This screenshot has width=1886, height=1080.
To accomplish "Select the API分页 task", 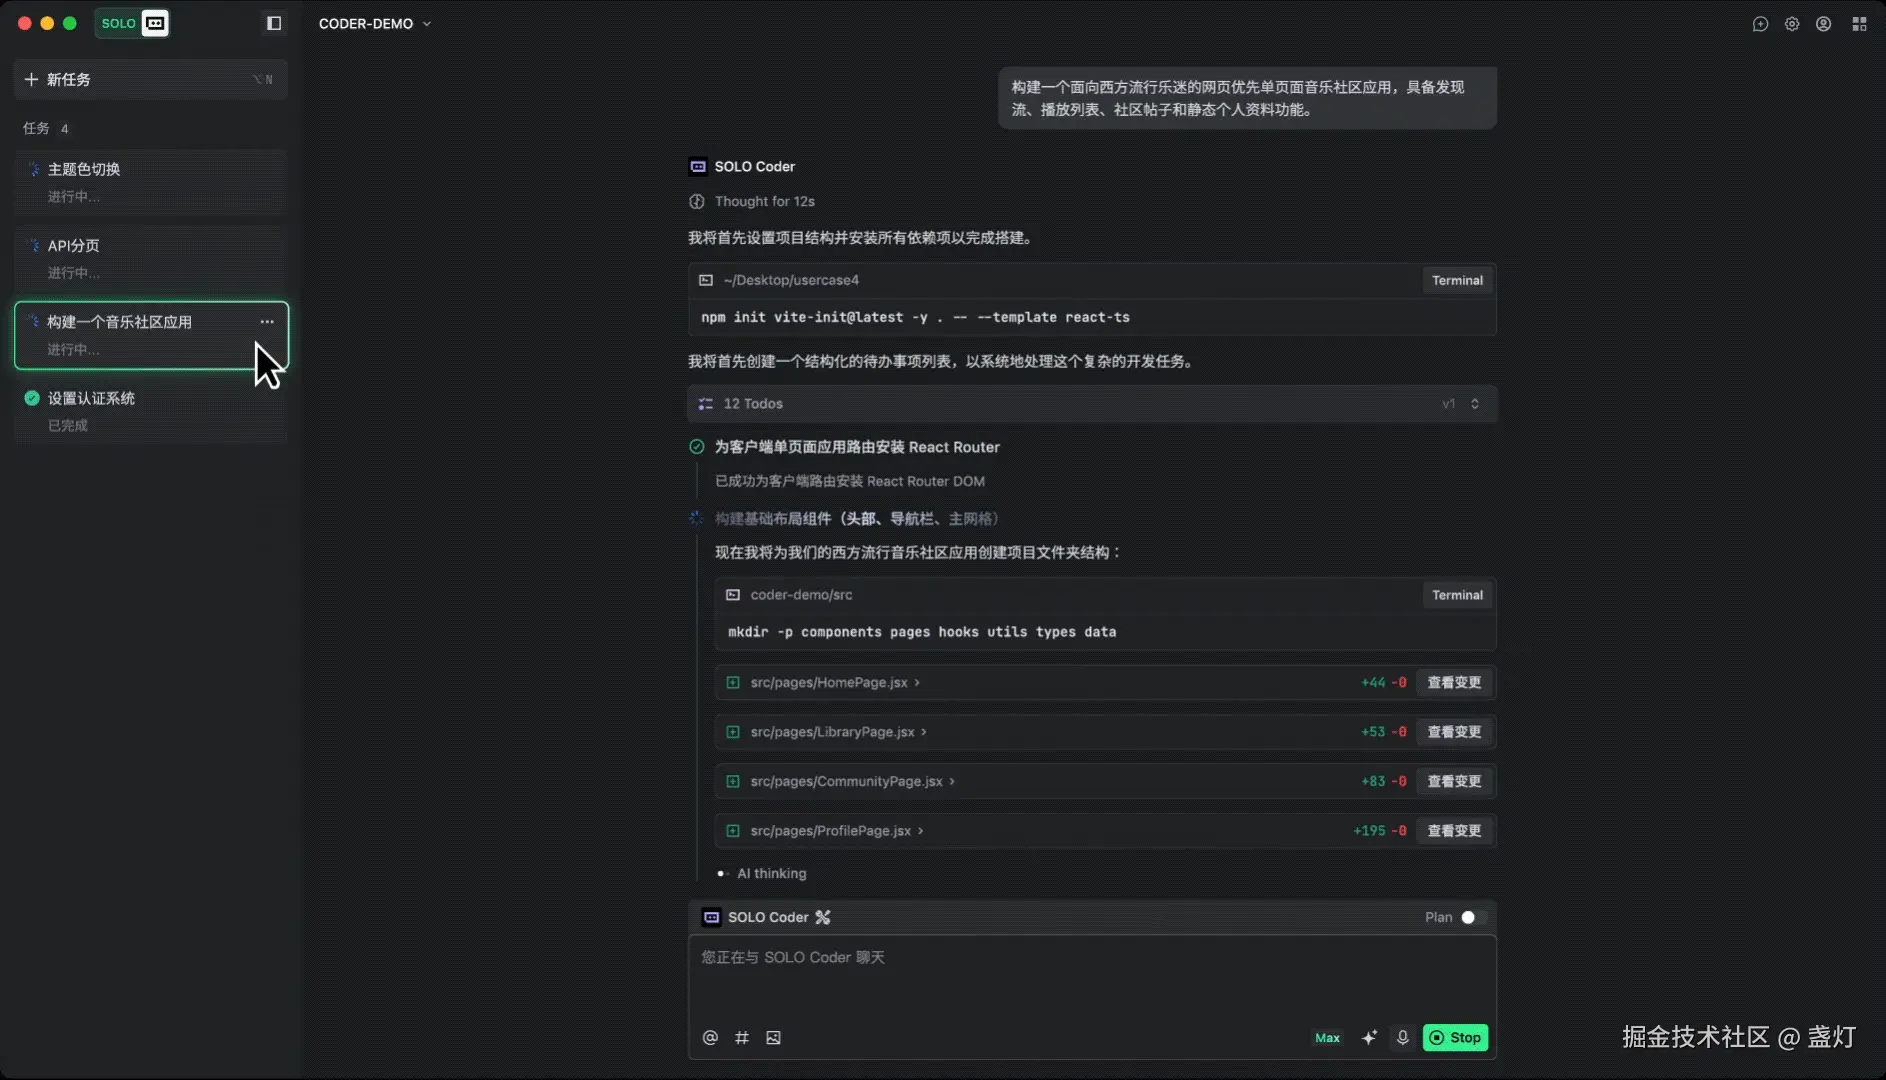I will coord(151,258).
